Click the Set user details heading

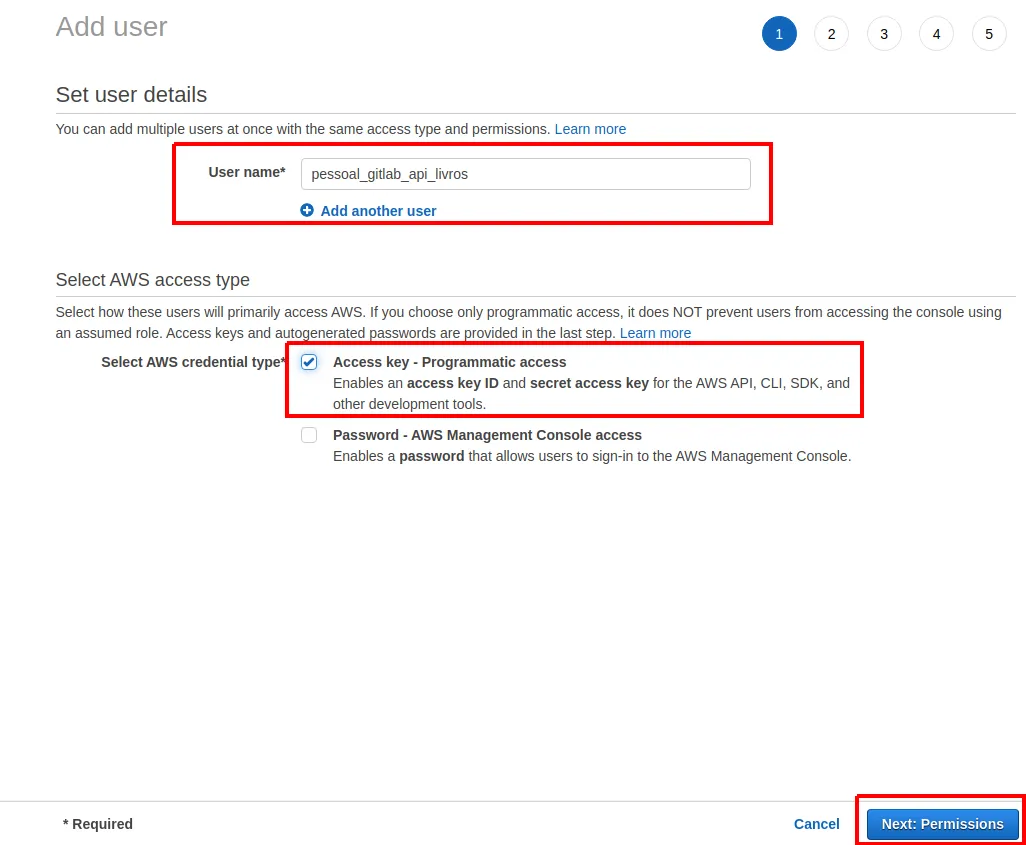tap(132, 94)
